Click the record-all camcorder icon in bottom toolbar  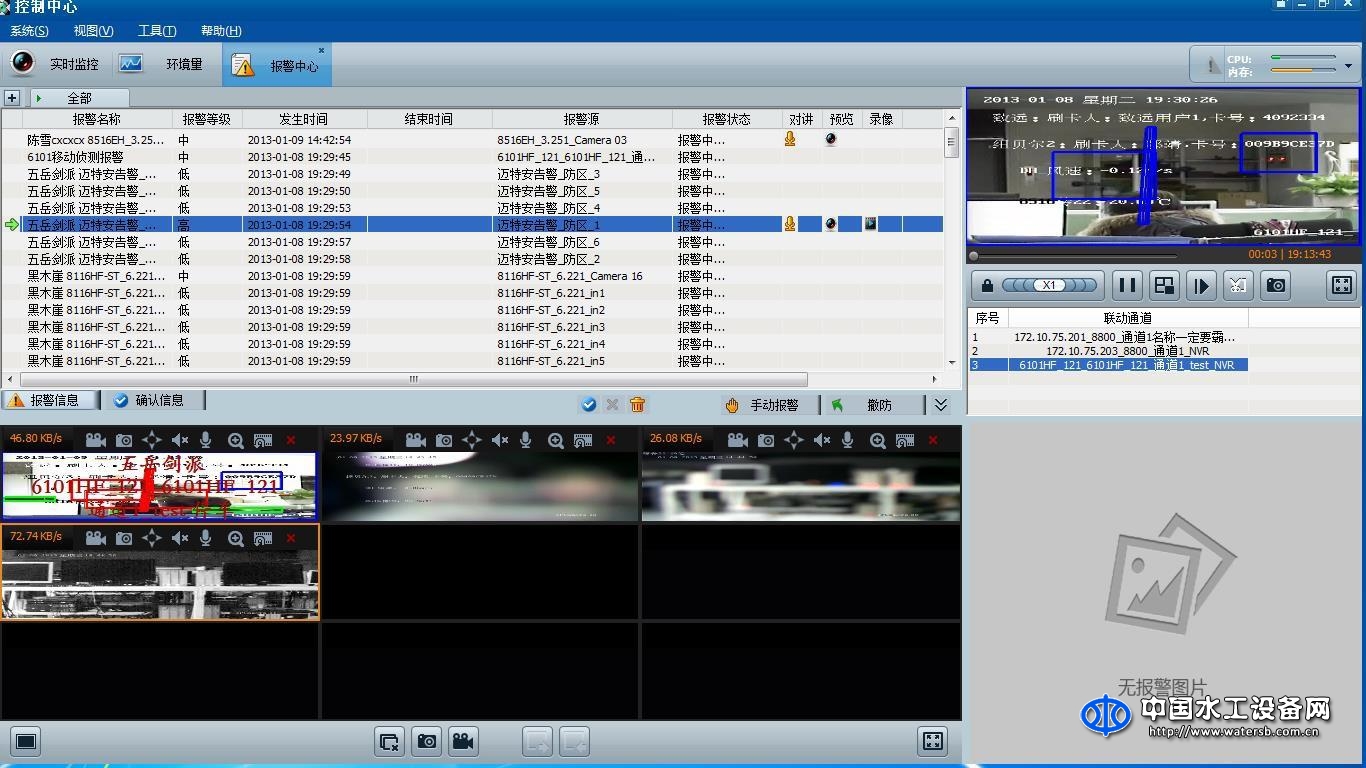click(x=463, y=742)
